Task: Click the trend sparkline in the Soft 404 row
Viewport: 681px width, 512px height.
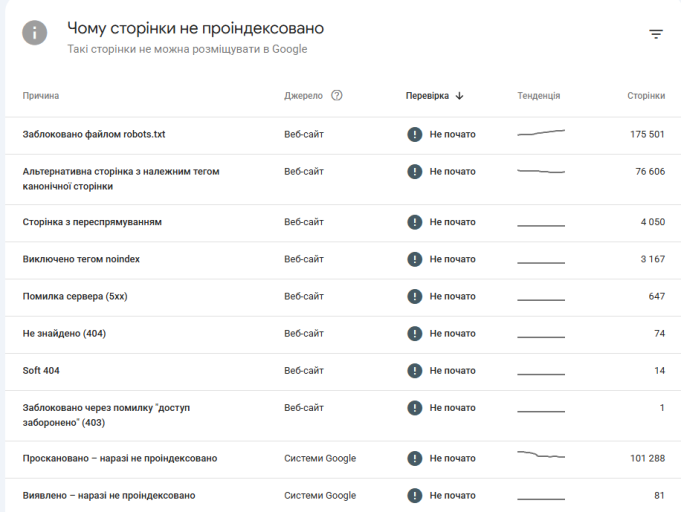Action: coord(541,374)
